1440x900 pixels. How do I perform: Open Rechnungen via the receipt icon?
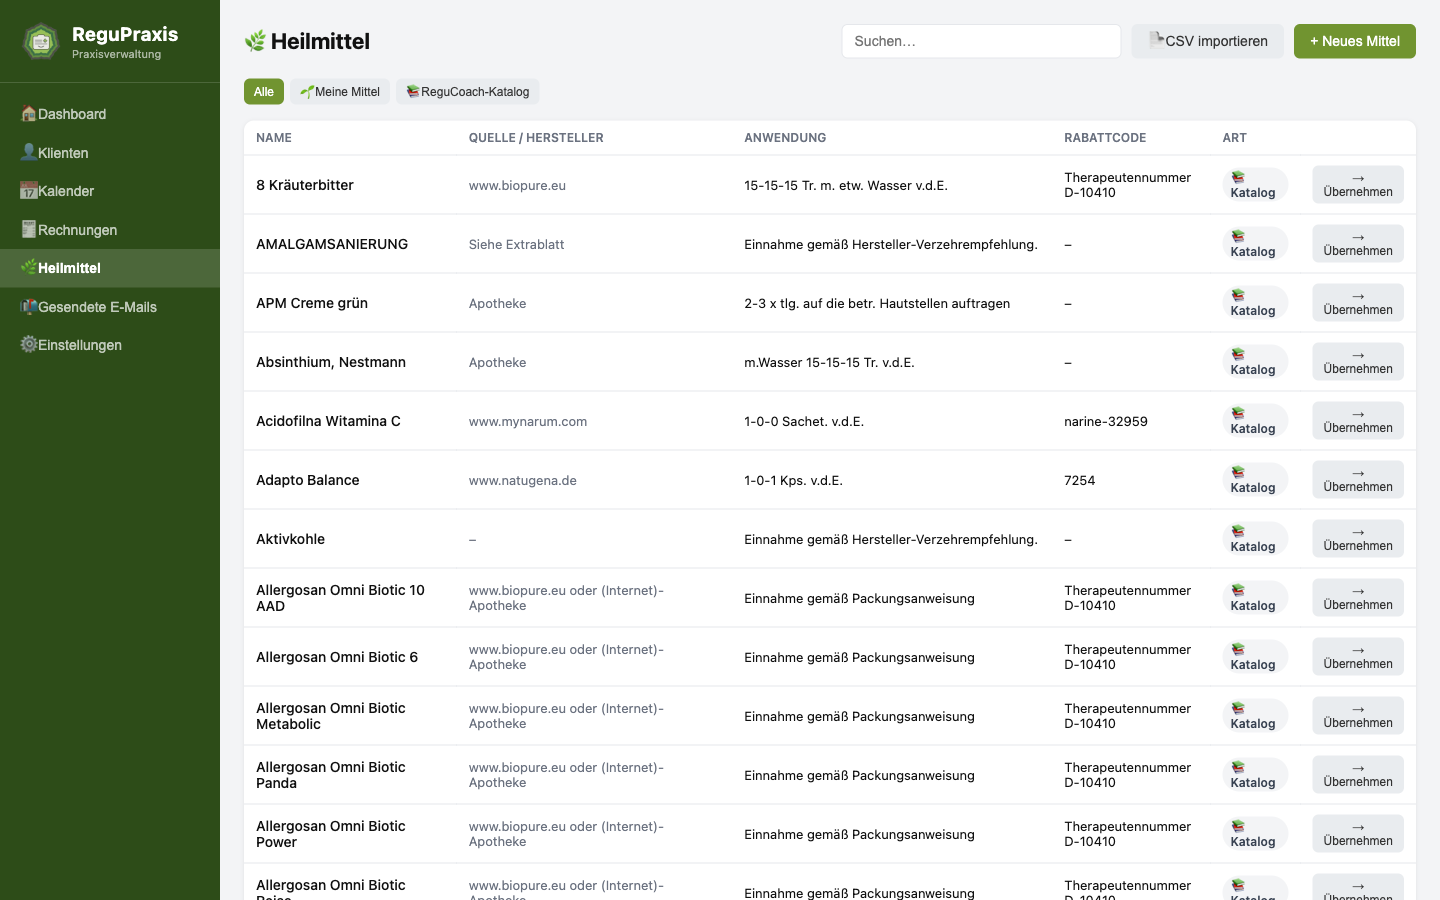(x=29, y=229)
